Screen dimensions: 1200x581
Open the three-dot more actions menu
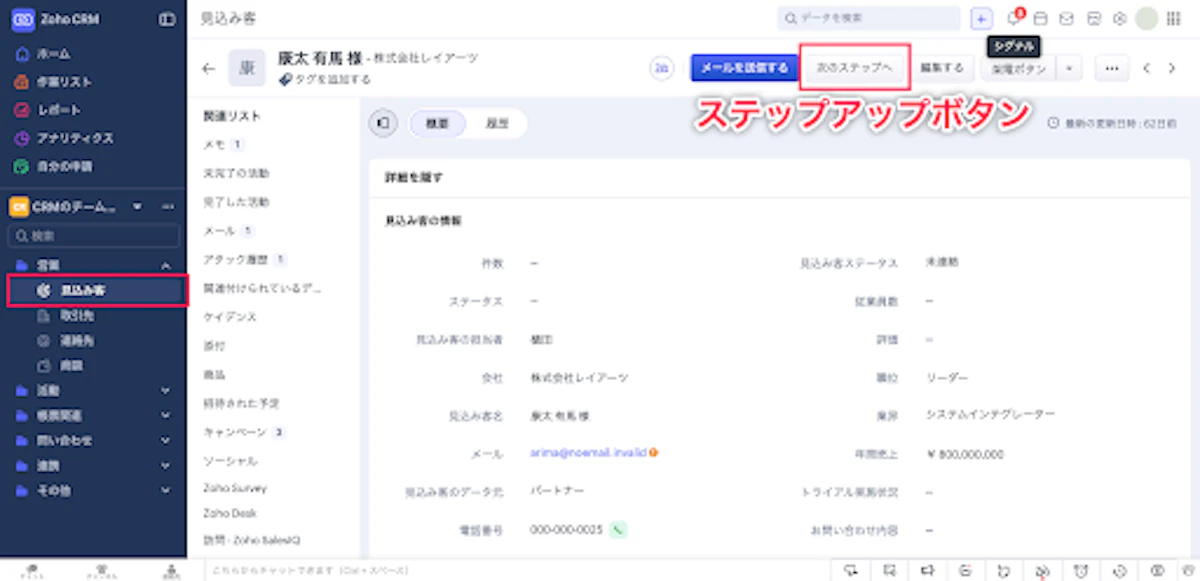tap(1112, 68)
